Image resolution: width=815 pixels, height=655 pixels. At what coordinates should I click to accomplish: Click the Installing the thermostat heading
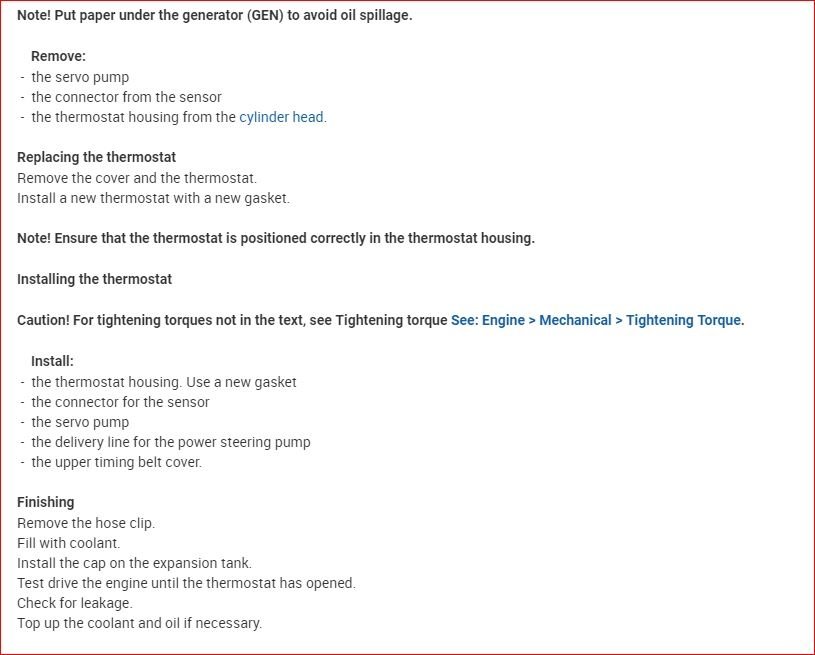point(94,279)
